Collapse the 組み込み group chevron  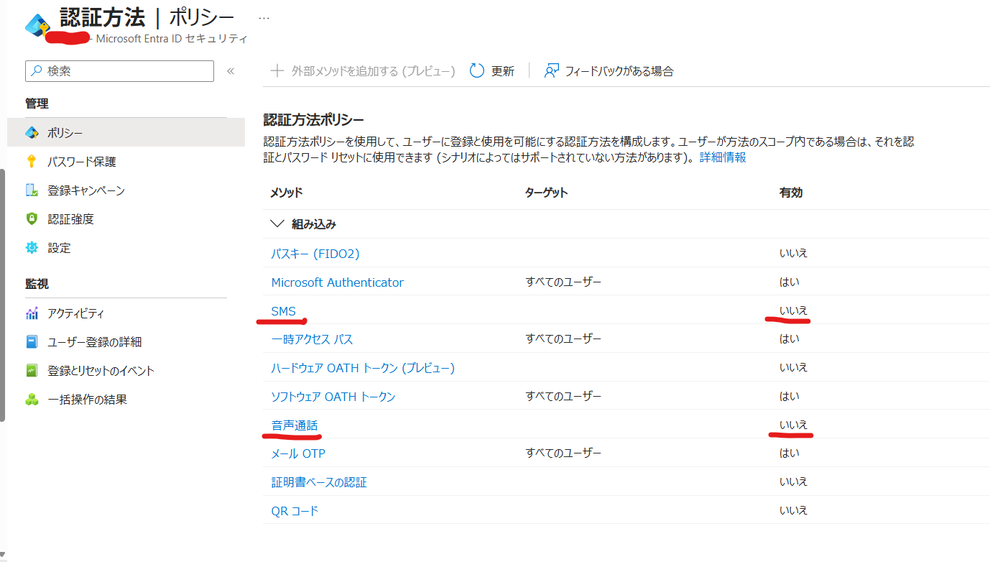click(x=277, y=224)
